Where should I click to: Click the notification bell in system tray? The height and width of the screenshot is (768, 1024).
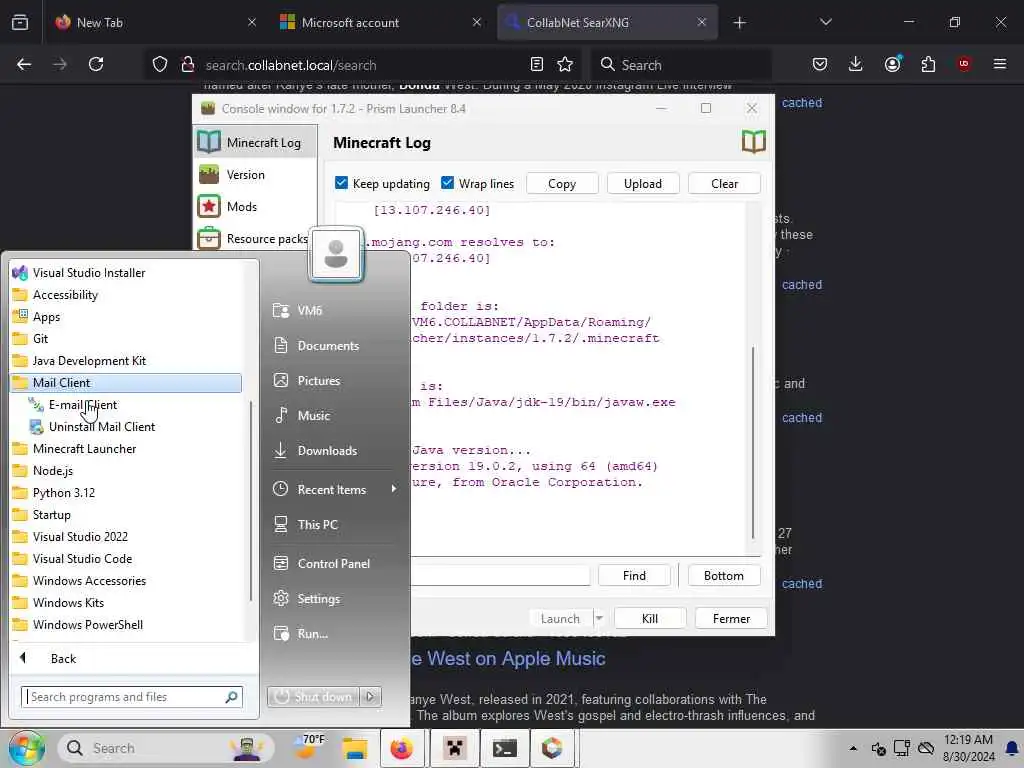pos(1012,748)
